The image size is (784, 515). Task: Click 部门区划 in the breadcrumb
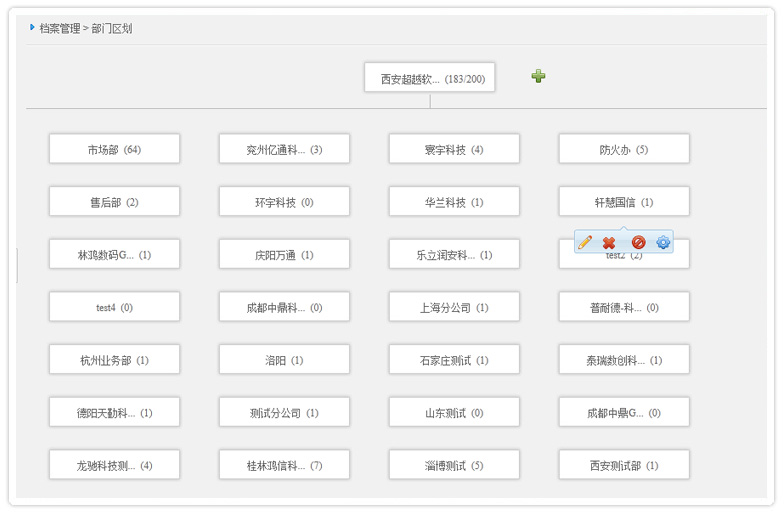(x=112, y=28)
